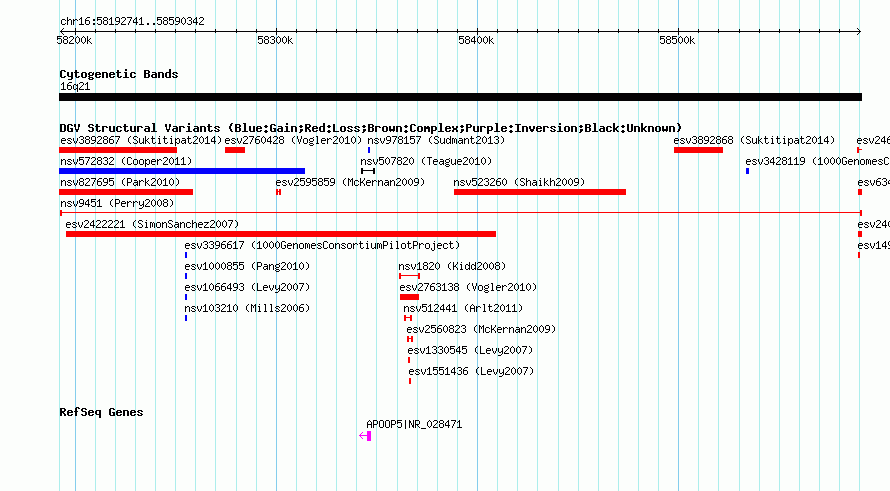
Task: Open nsv978157 (Sudmant2013) variant label
Action: tap(436, 140)
